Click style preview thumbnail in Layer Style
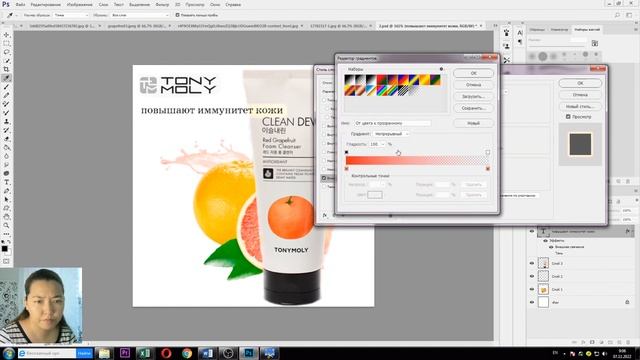Viewport: 640px width, 360px height. pos(580,144)
